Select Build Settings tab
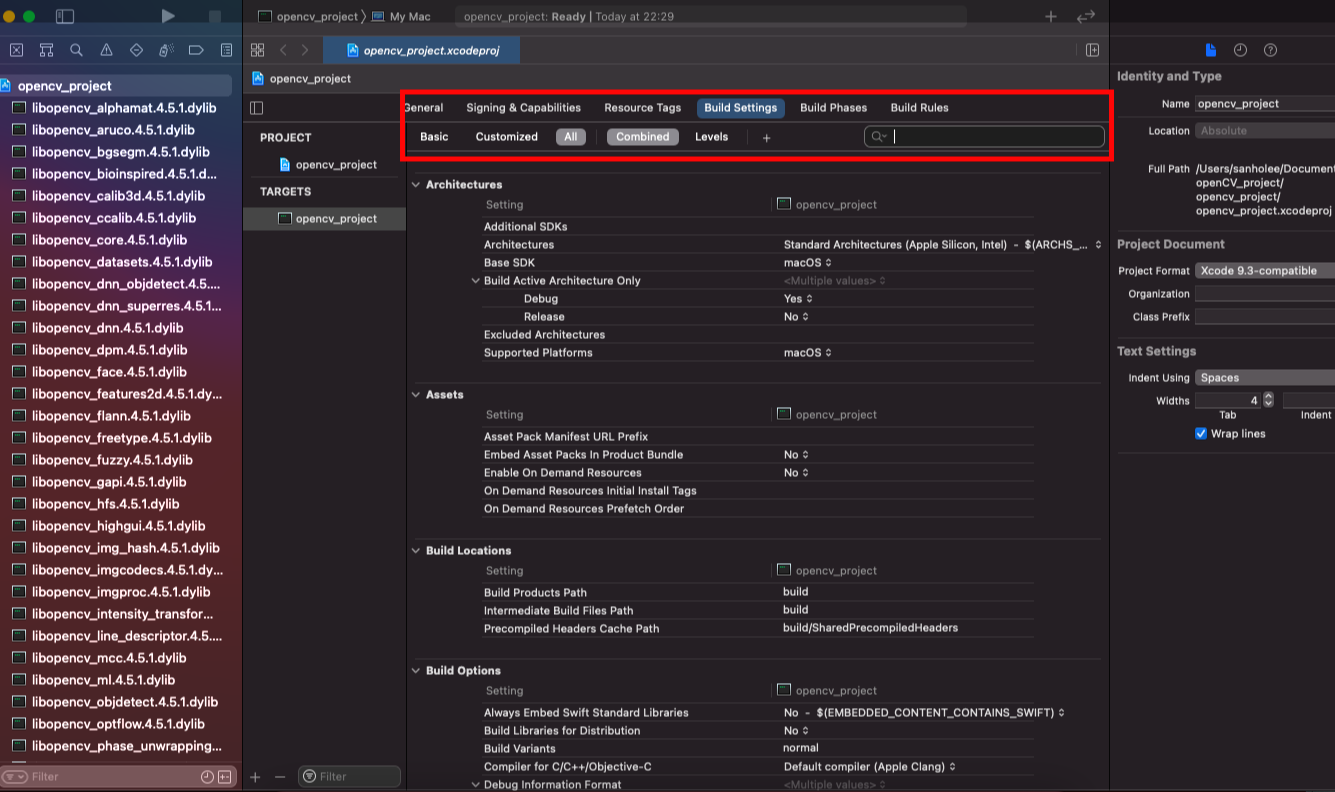Viewport: 1335px width, 792px height. (x=740, y=108)
